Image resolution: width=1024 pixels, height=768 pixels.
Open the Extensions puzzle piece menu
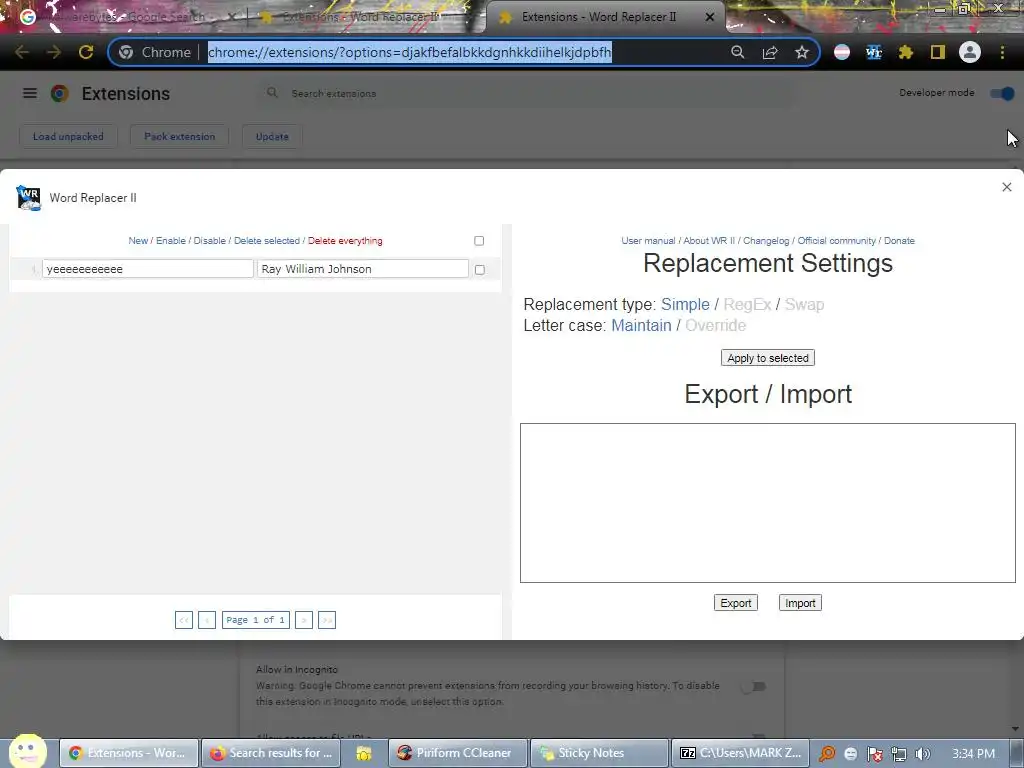[906, 52]
